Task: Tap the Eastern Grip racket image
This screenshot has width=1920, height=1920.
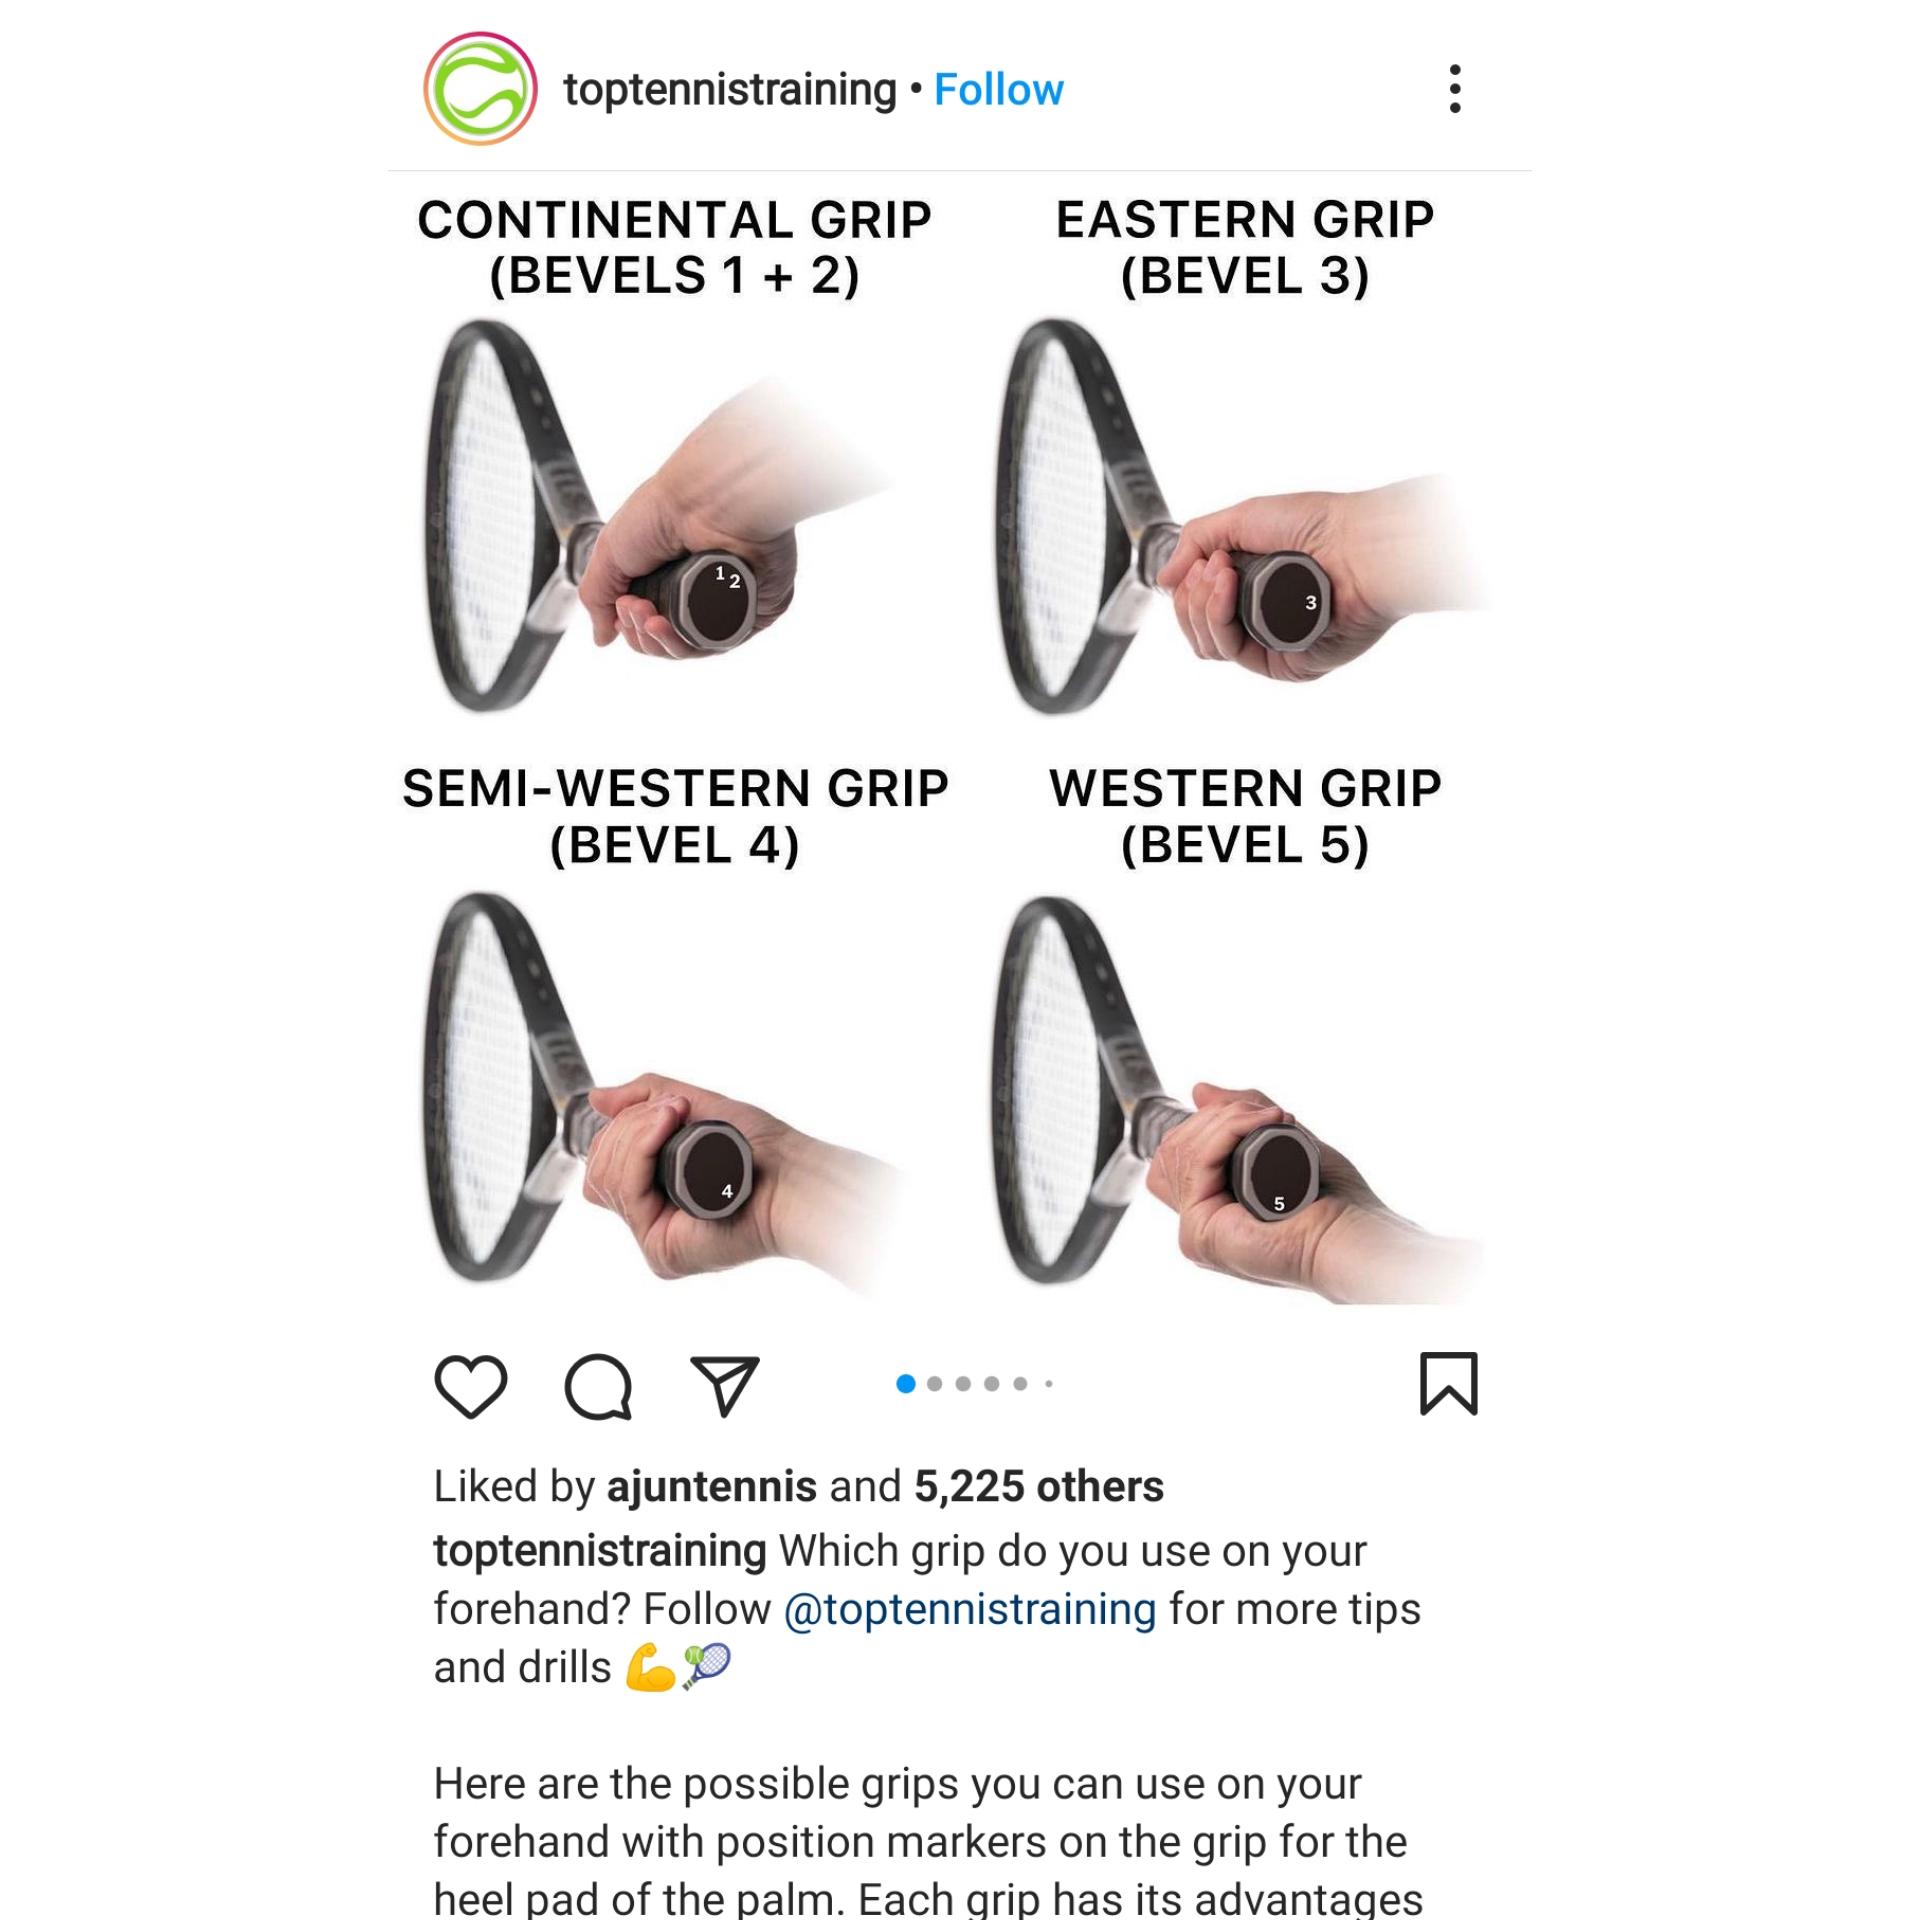Action: click(x=1240, y=515)
